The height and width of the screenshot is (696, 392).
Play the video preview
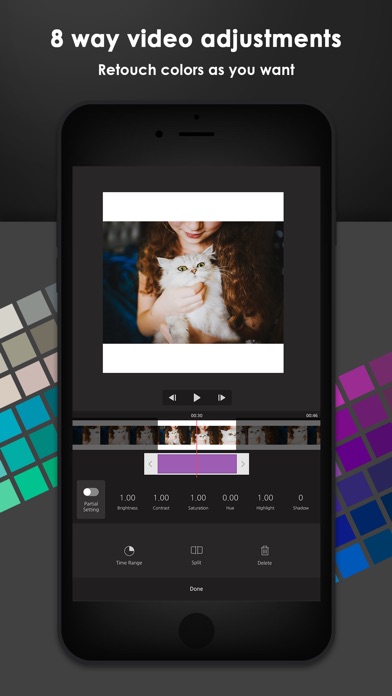pos(197,398)
